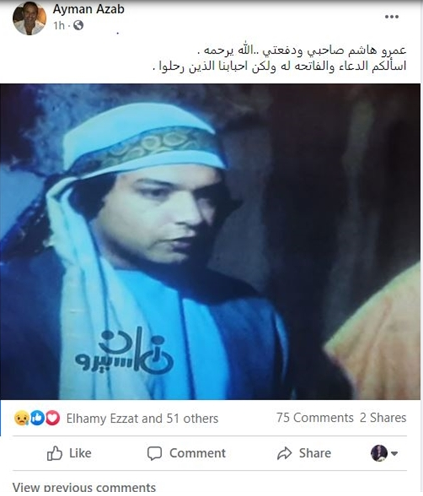Open the post options three-dots menu
Screen dimensions: 423x496
392,17
